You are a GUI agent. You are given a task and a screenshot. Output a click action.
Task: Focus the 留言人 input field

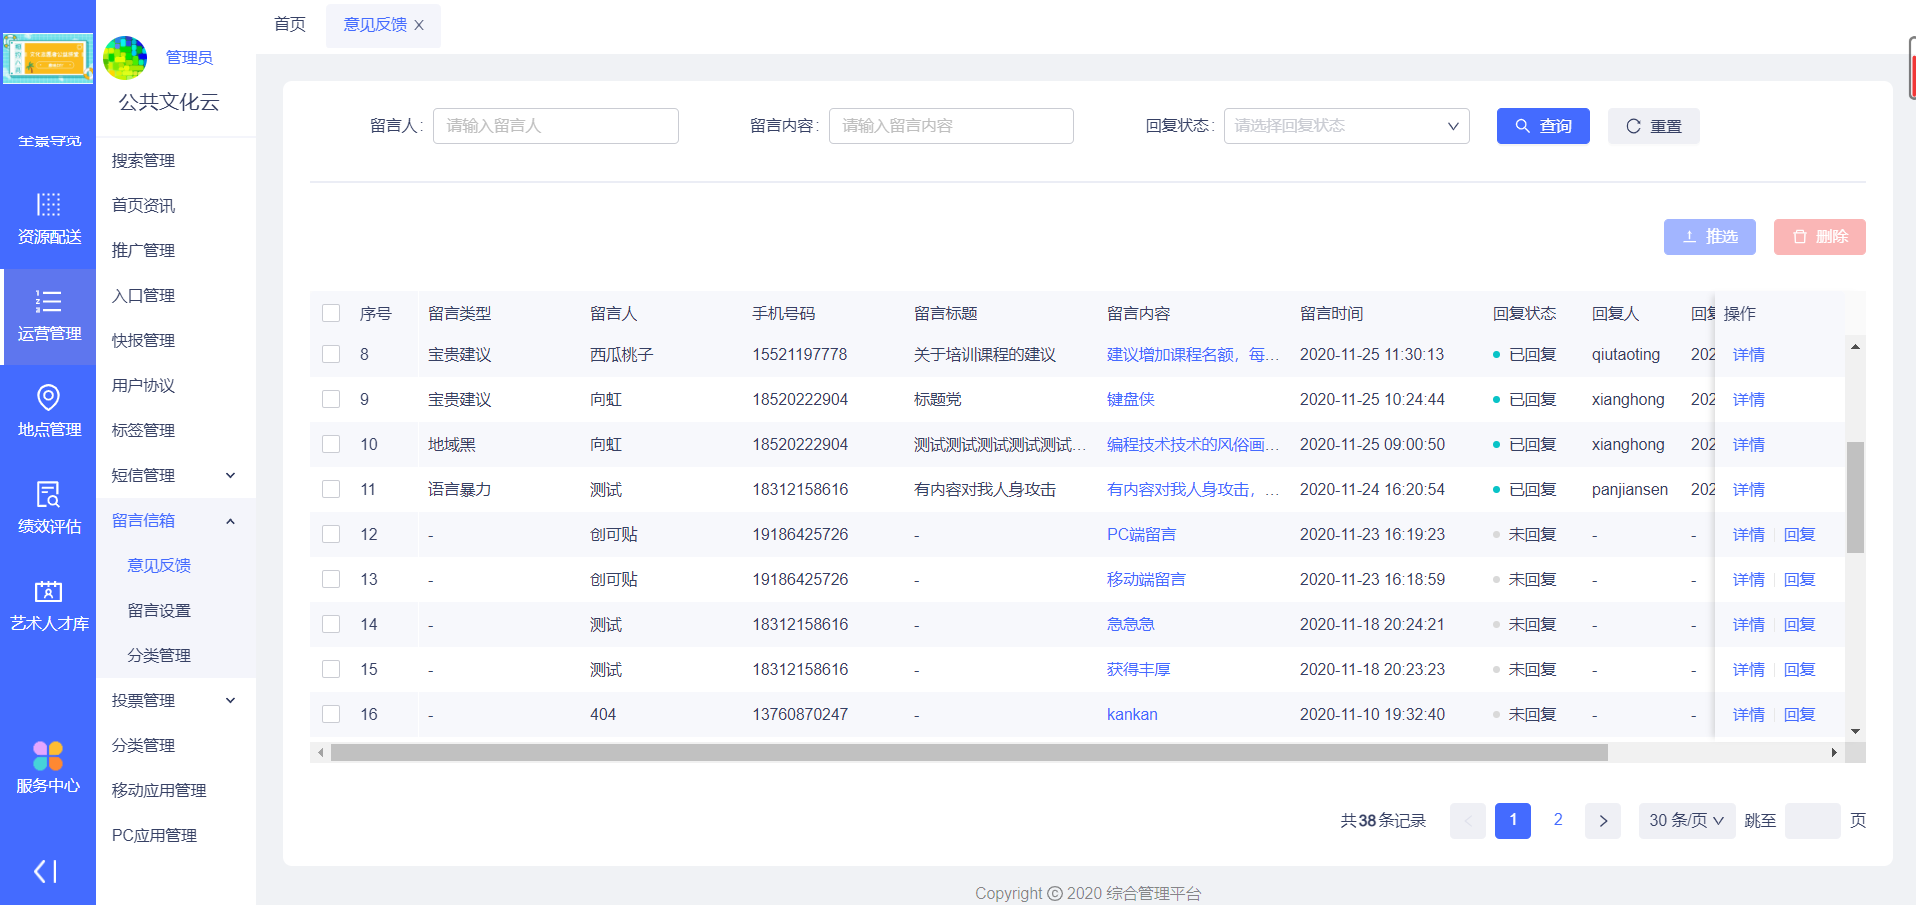click(x=556, y=126)
